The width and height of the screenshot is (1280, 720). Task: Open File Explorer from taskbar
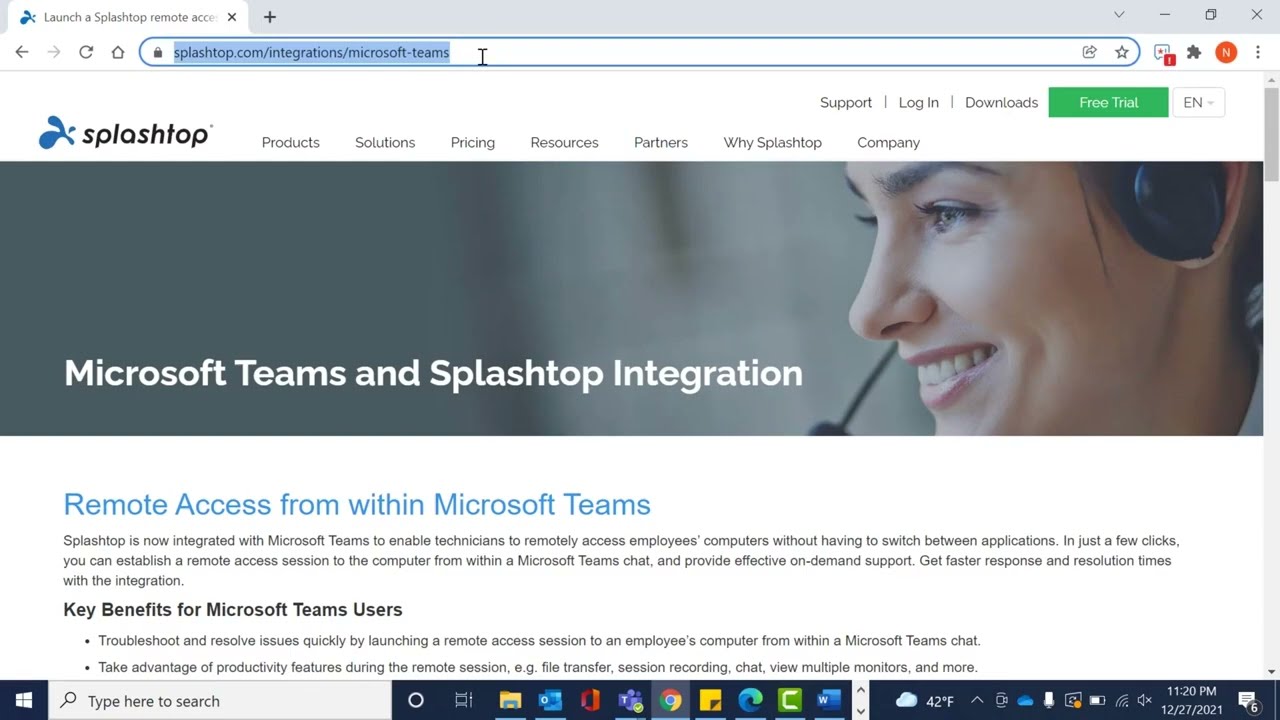[x=510, y=700]
